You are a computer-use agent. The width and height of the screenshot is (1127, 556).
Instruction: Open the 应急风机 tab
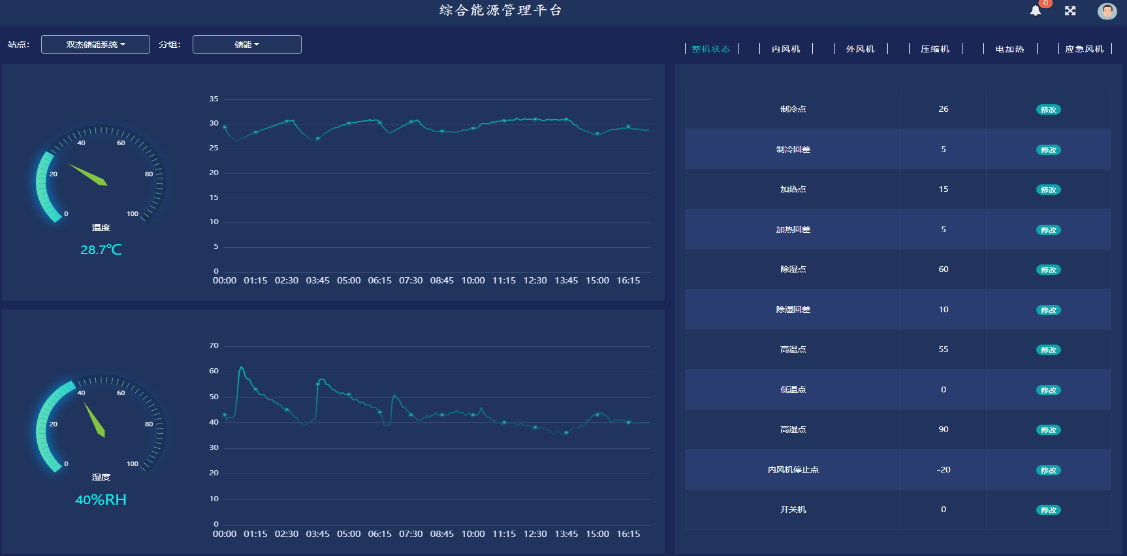coord(1084,49)
